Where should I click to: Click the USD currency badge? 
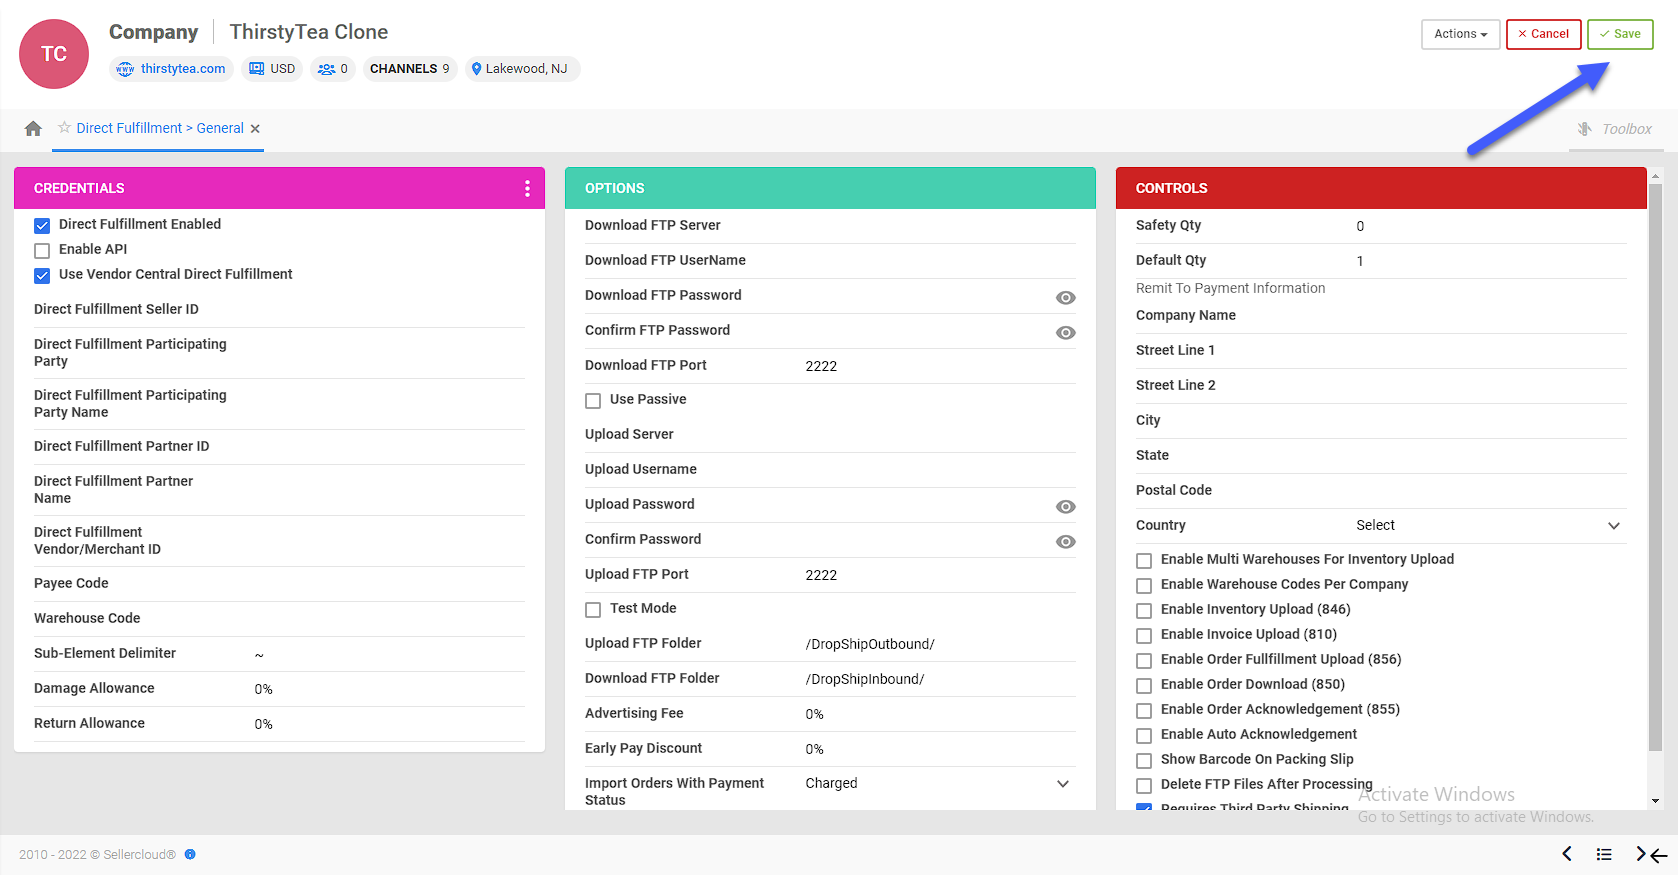(272, 69)
